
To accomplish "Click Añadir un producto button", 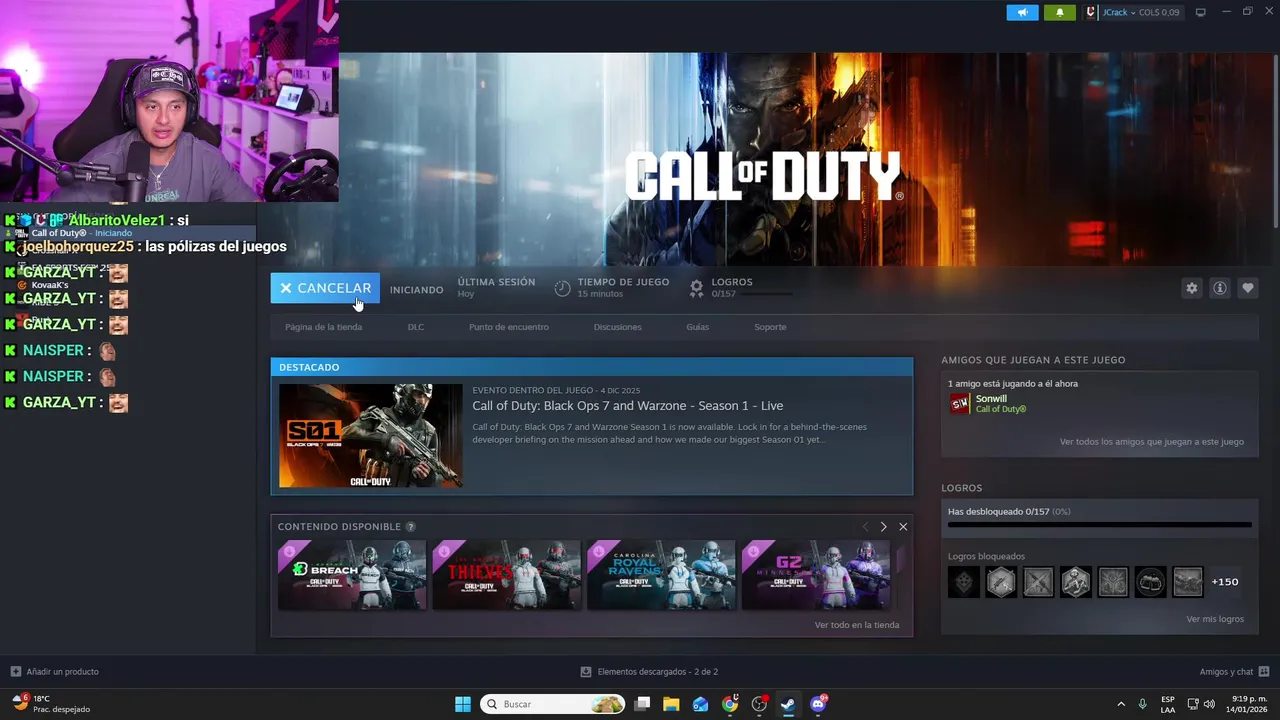I will coord(55,672).
